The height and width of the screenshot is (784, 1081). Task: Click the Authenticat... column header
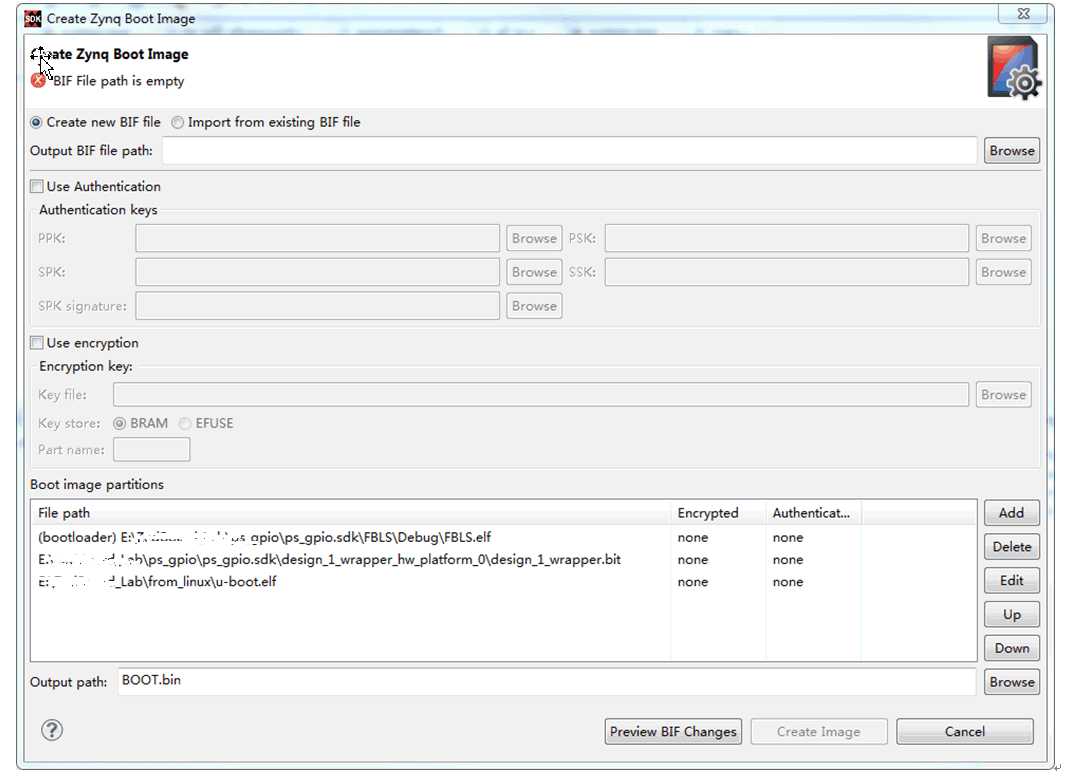[x=813, y=513]
